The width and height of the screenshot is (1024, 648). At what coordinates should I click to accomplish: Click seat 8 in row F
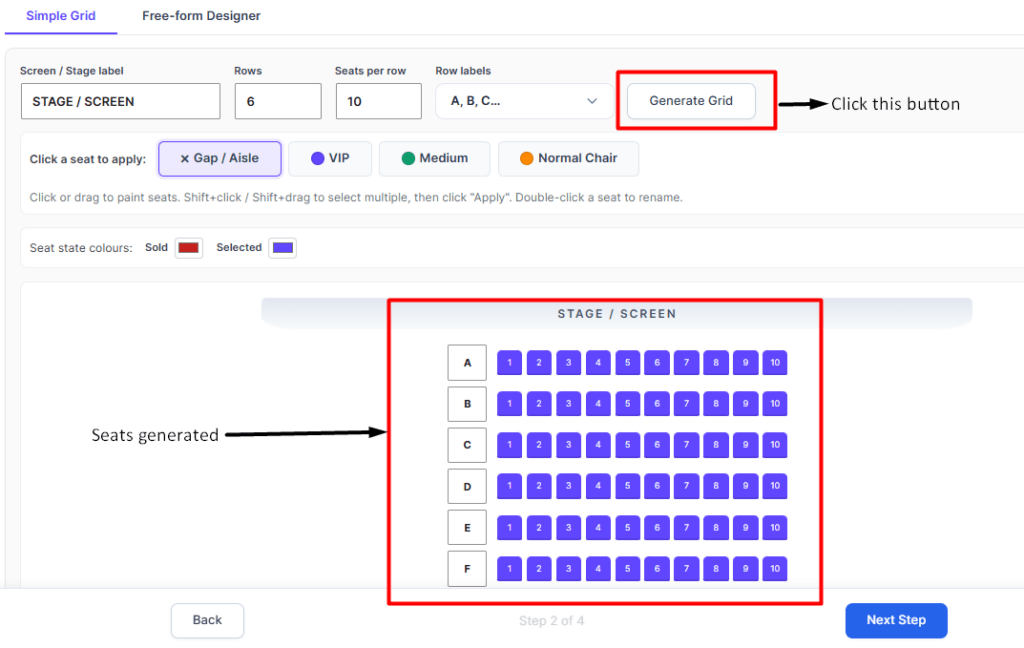pos(716,569)
